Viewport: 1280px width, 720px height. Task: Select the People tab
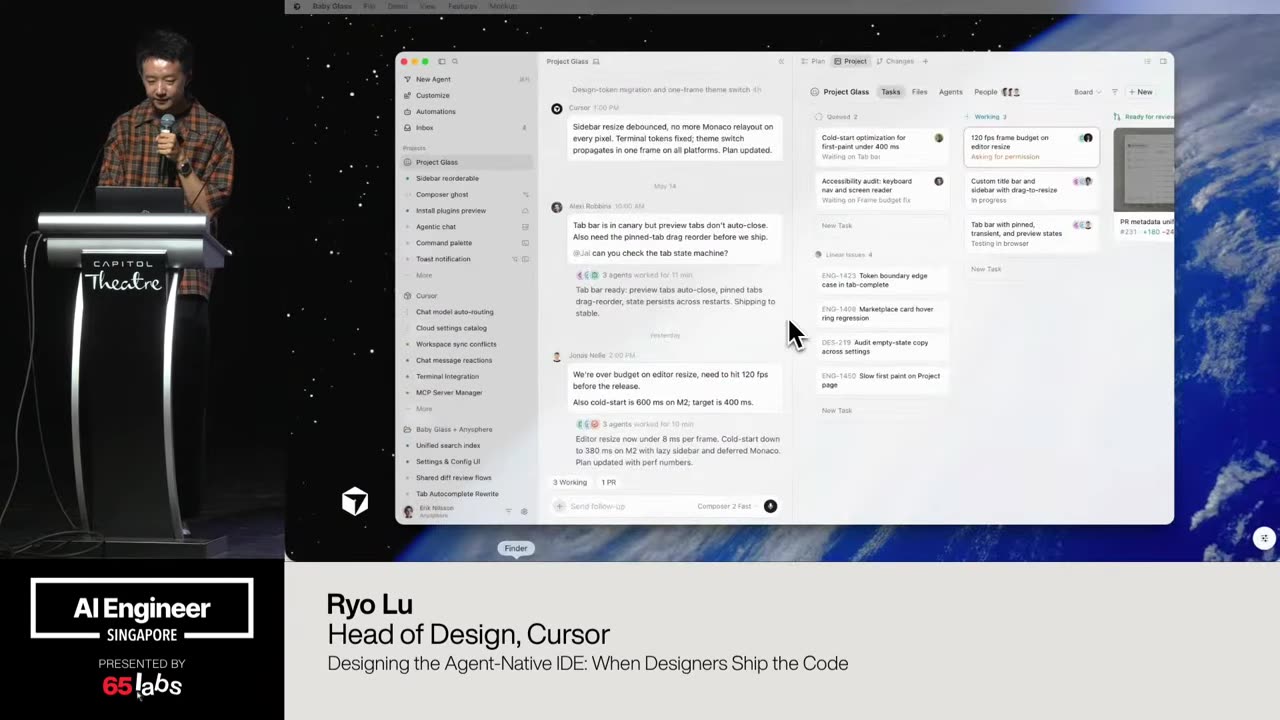(996, 92)
